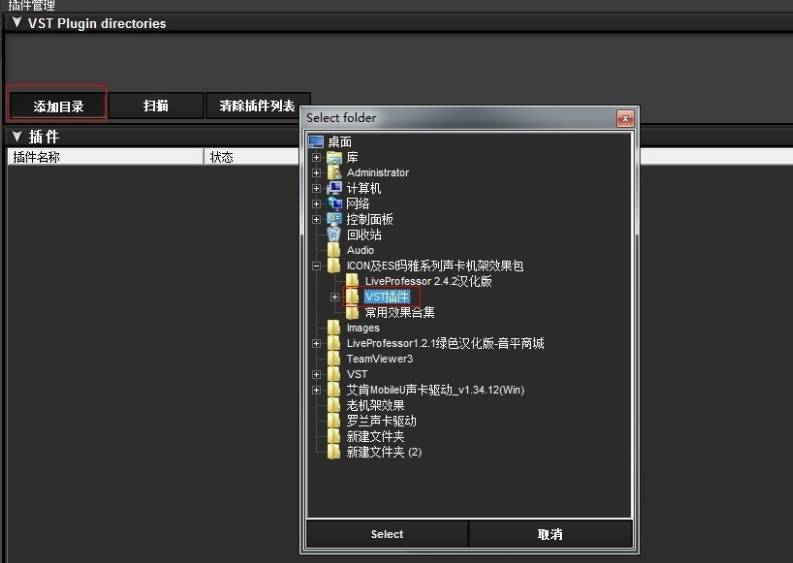Cancel the dialog with 取消
The image size is (793, 563).
[550, 534]
